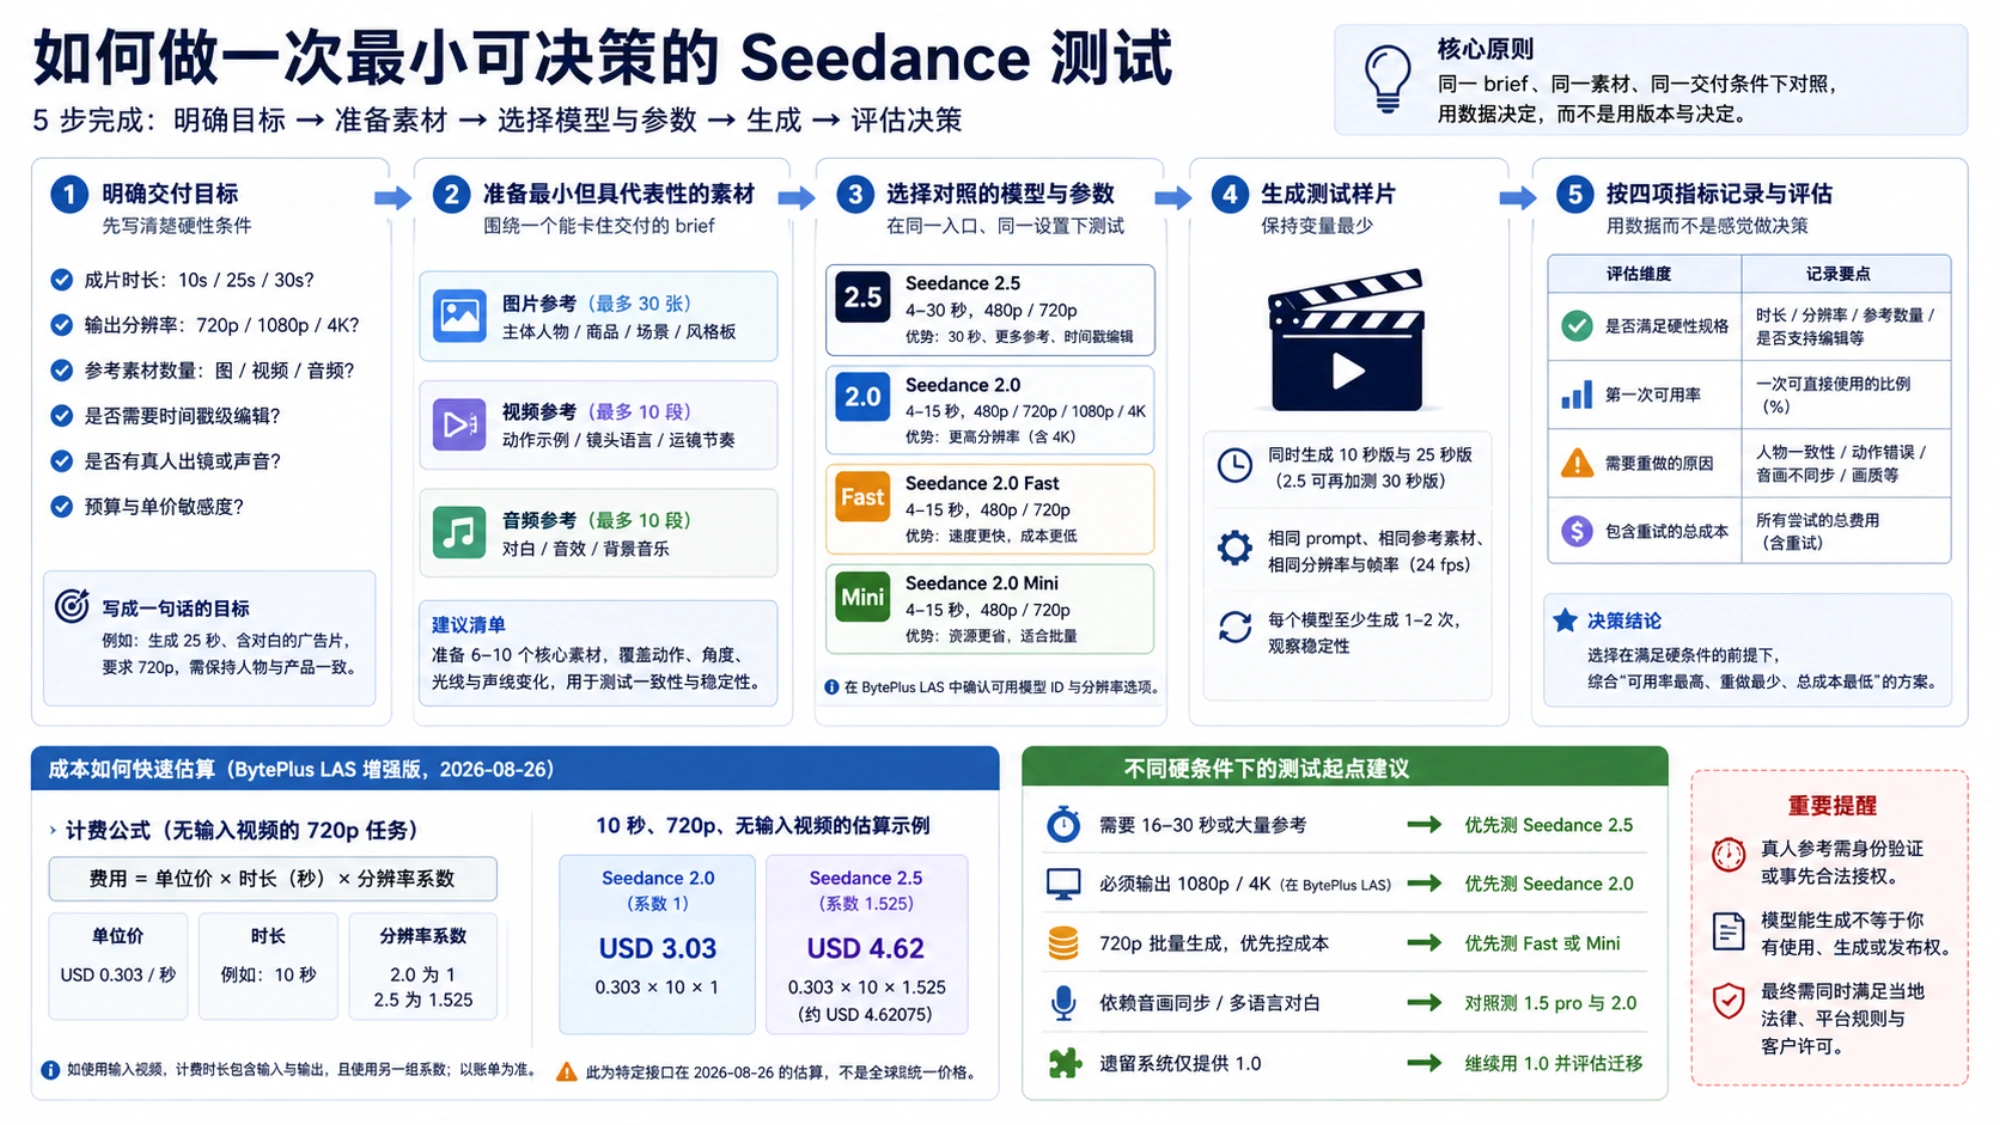The height and width of the screenshot is (1125, 2000).
Task: Click the red shield icon 最终需同时满足当地
Action: coord(1728,1001)
